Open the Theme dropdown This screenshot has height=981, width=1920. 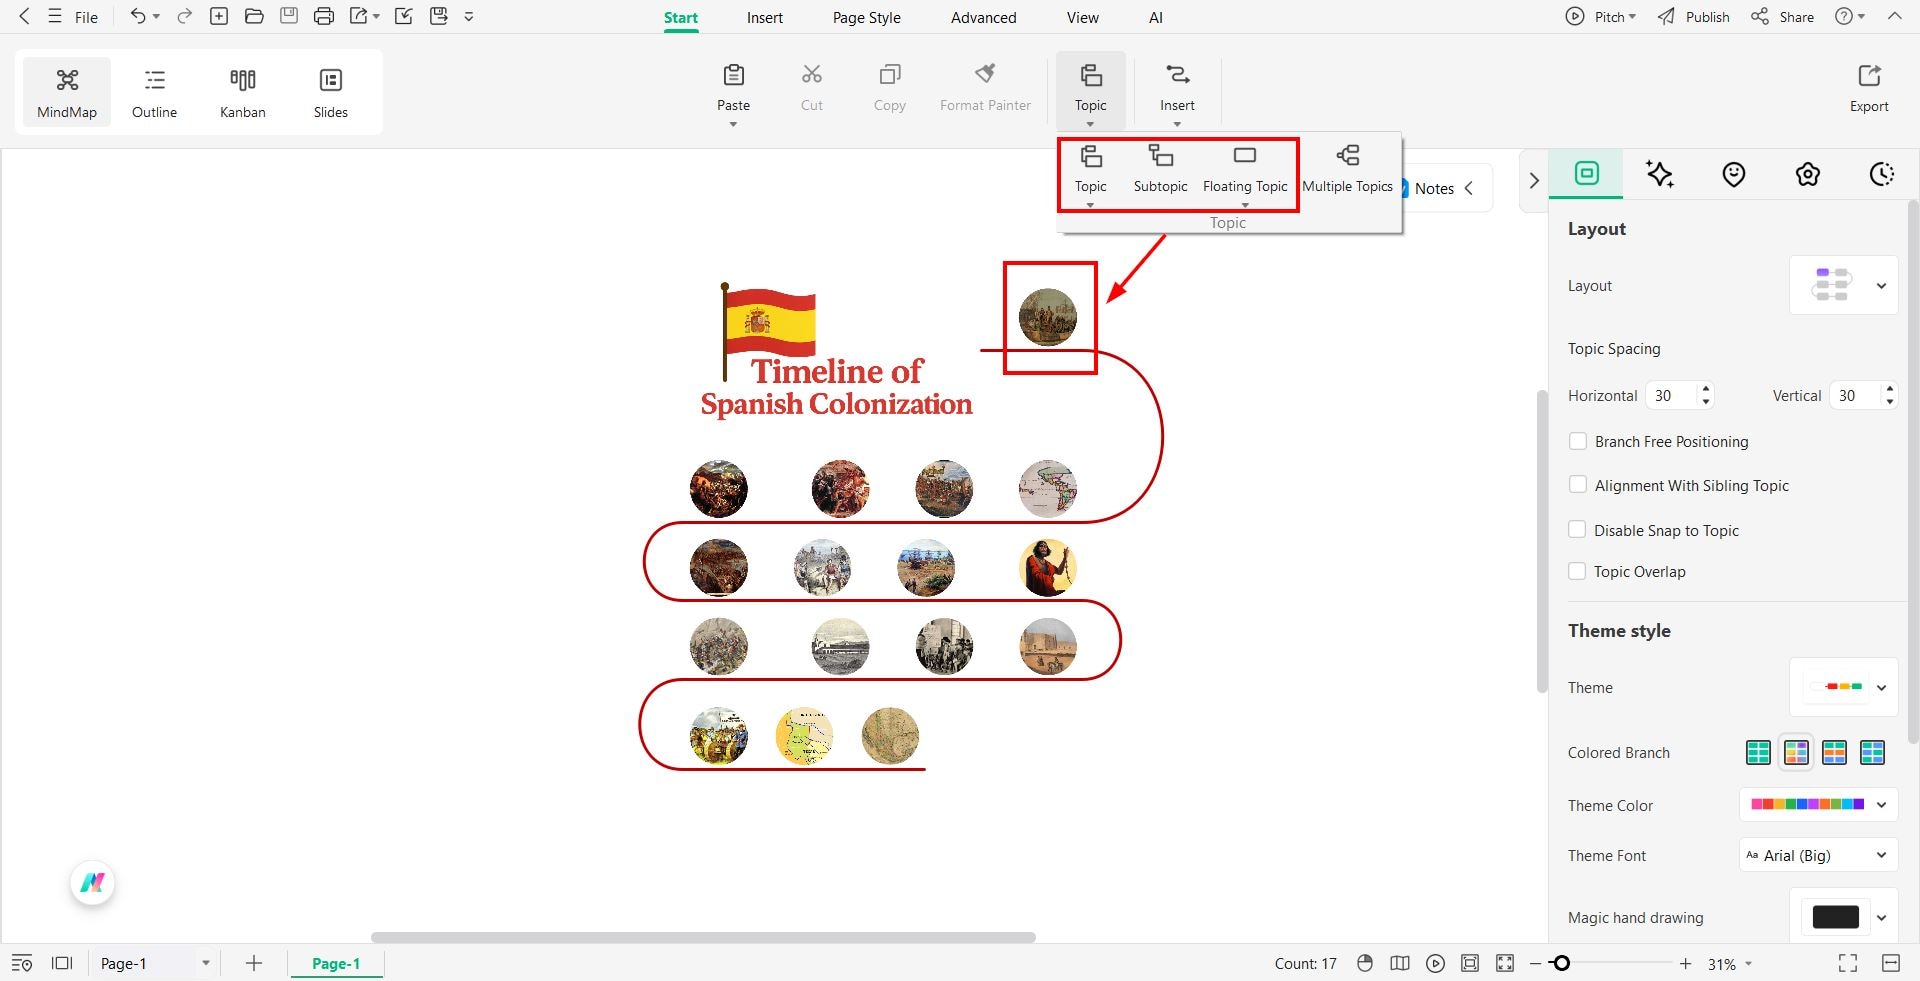pyautogui.click(x=1843, y=687)
